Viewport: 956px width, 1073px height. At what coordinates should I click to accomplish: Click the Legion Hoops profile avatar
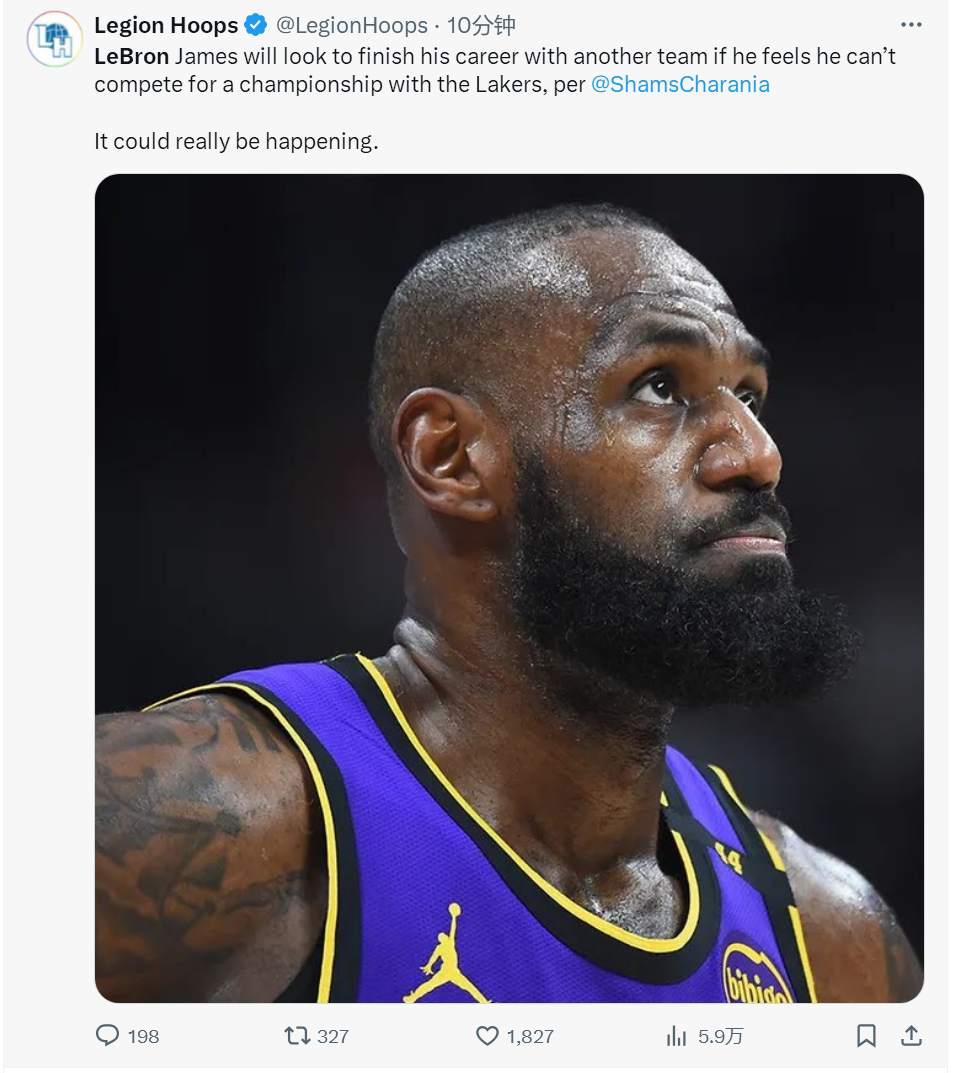pyautogui.click(x=55, y=39)
